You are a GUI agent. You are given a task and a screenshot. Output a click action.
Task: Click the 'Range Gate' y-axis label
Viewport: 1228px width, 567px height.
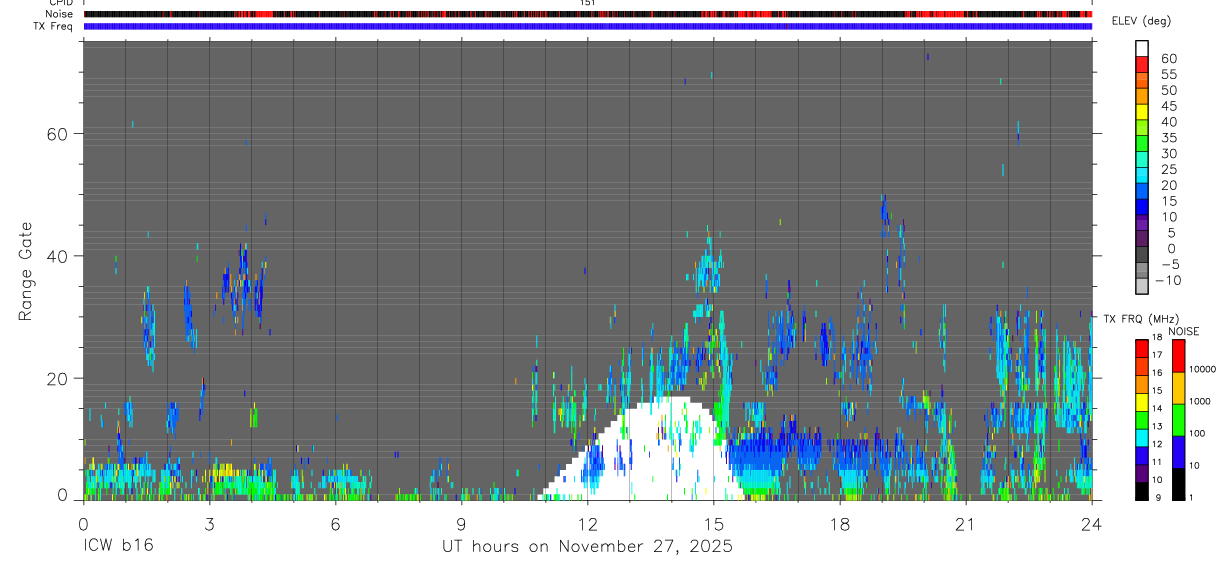[27, 271]
